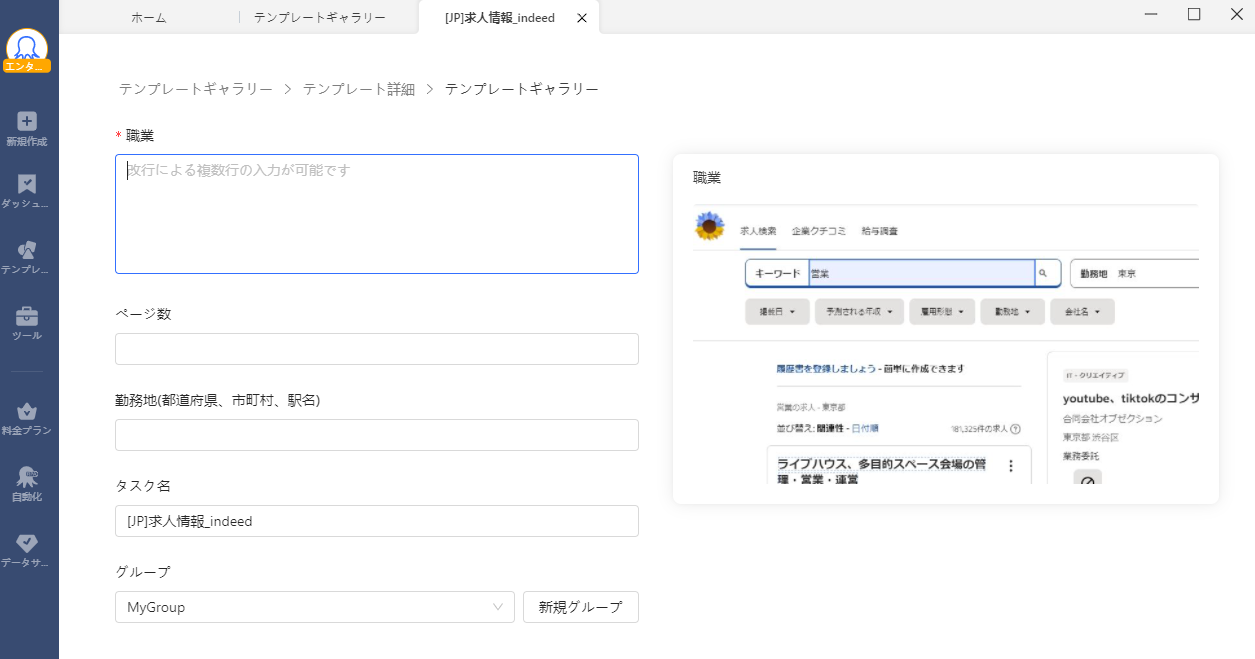Open the テンプレート sidebar icon
This screenshot has width=1255, height=659.
27,257
